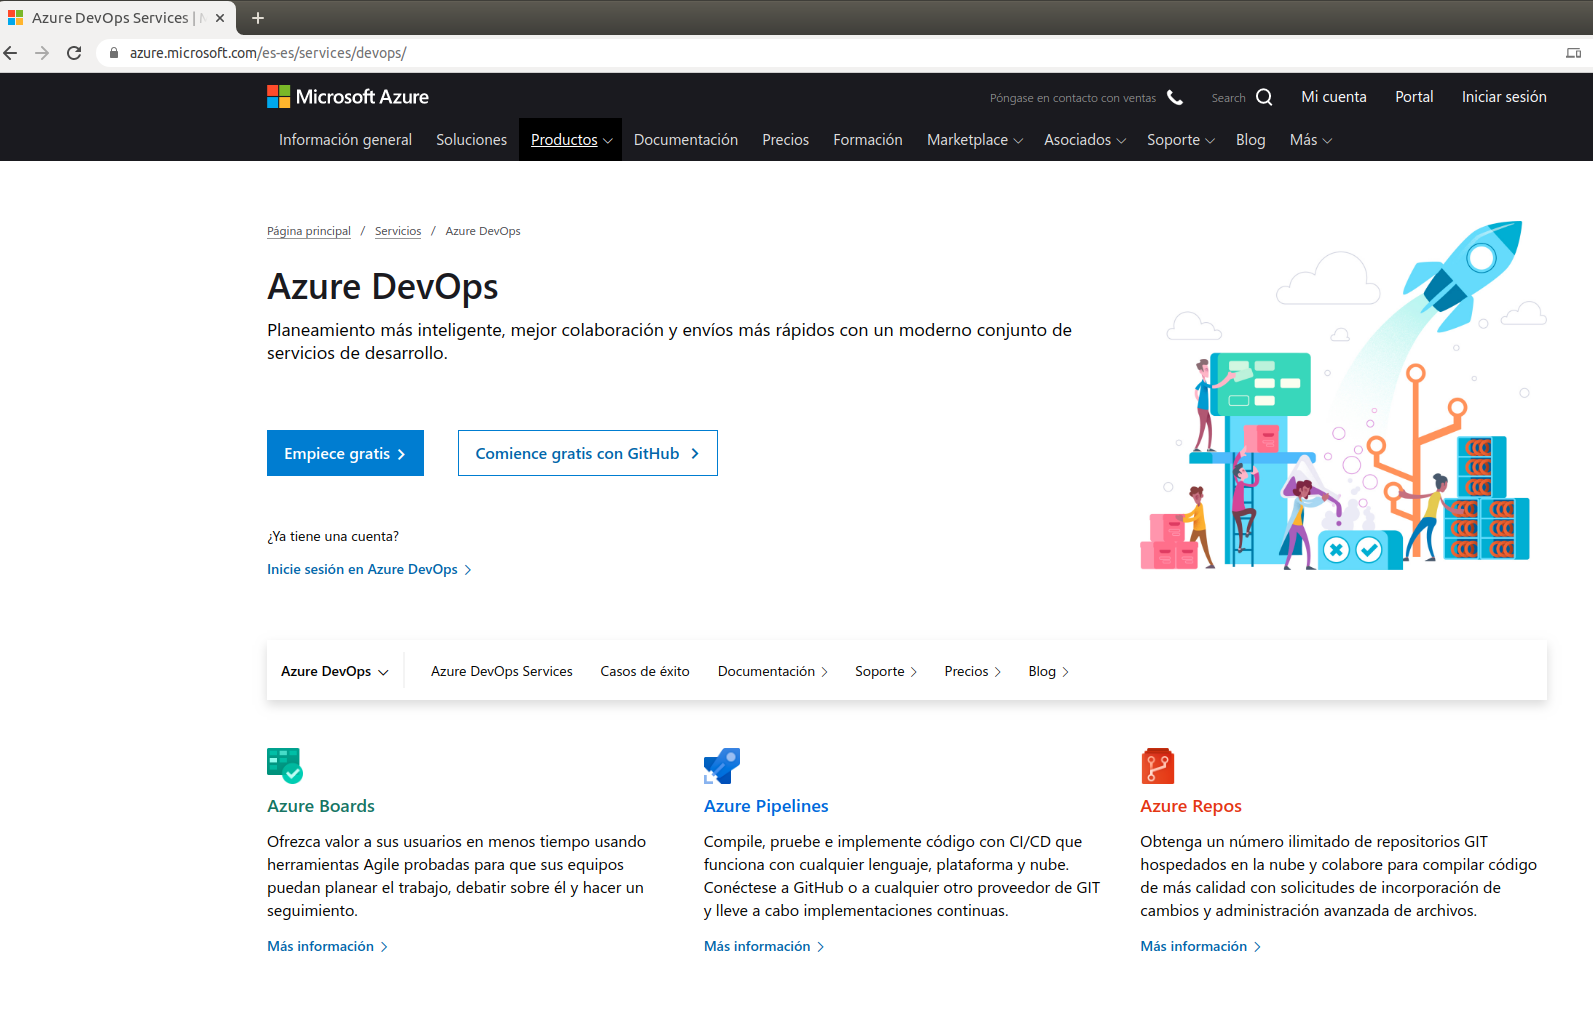Expand the Productos dropdown menu
The height and width of the screenshot is (1017, 1593).
(x=571, y=140)
